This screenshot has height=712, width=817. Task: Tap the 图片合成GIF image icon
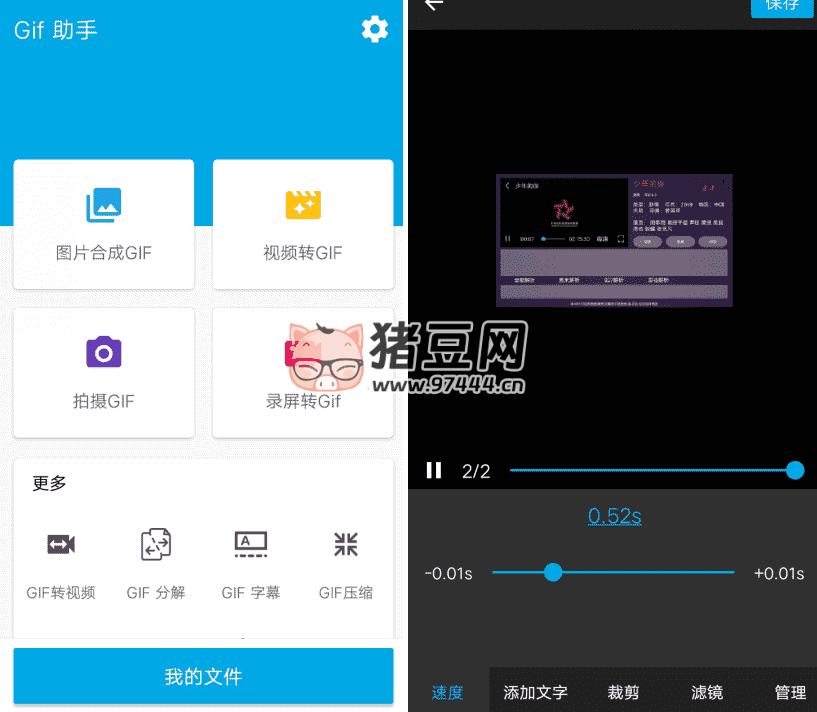pos(104,205)
